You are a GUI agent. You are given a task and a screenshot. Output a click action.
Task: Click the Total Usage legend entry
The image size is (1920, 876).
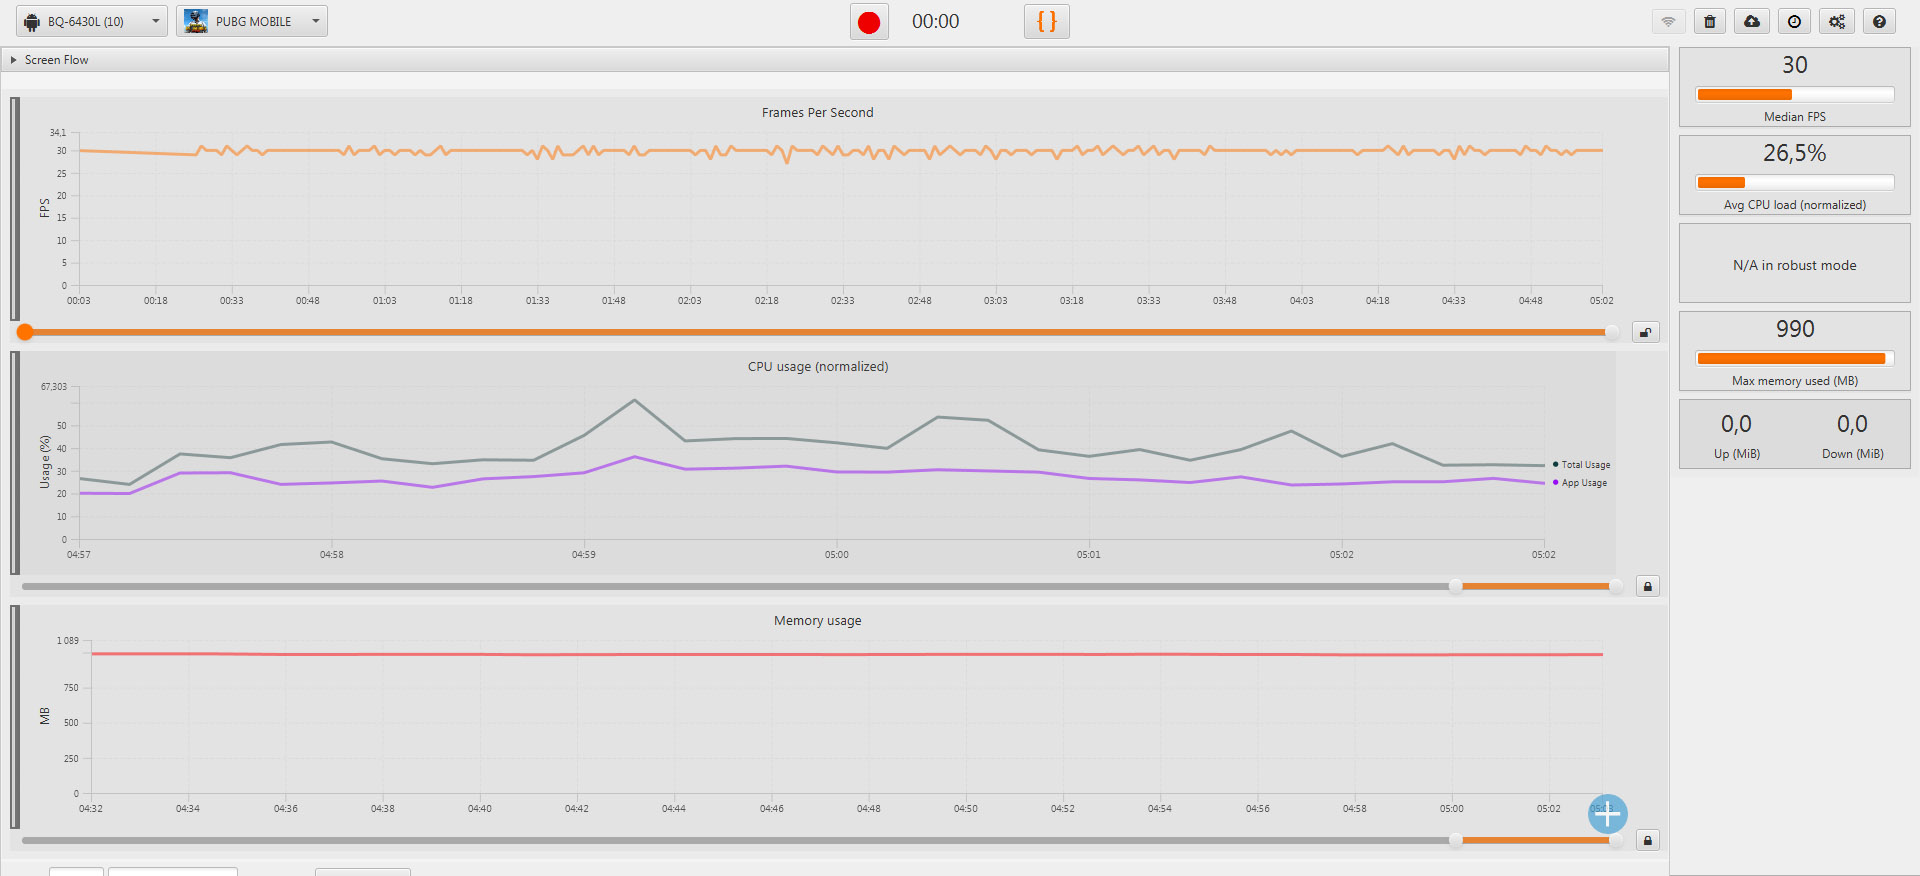pyautogui.click(x=1581, y=465)
